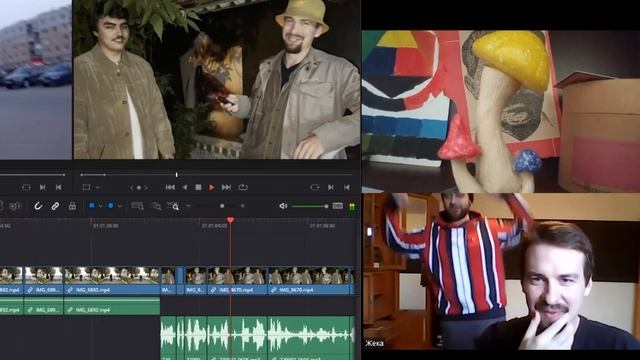Click Custom Zoom magnifier icon
Screen dimensions: 640x360
(x=173, y=206)
